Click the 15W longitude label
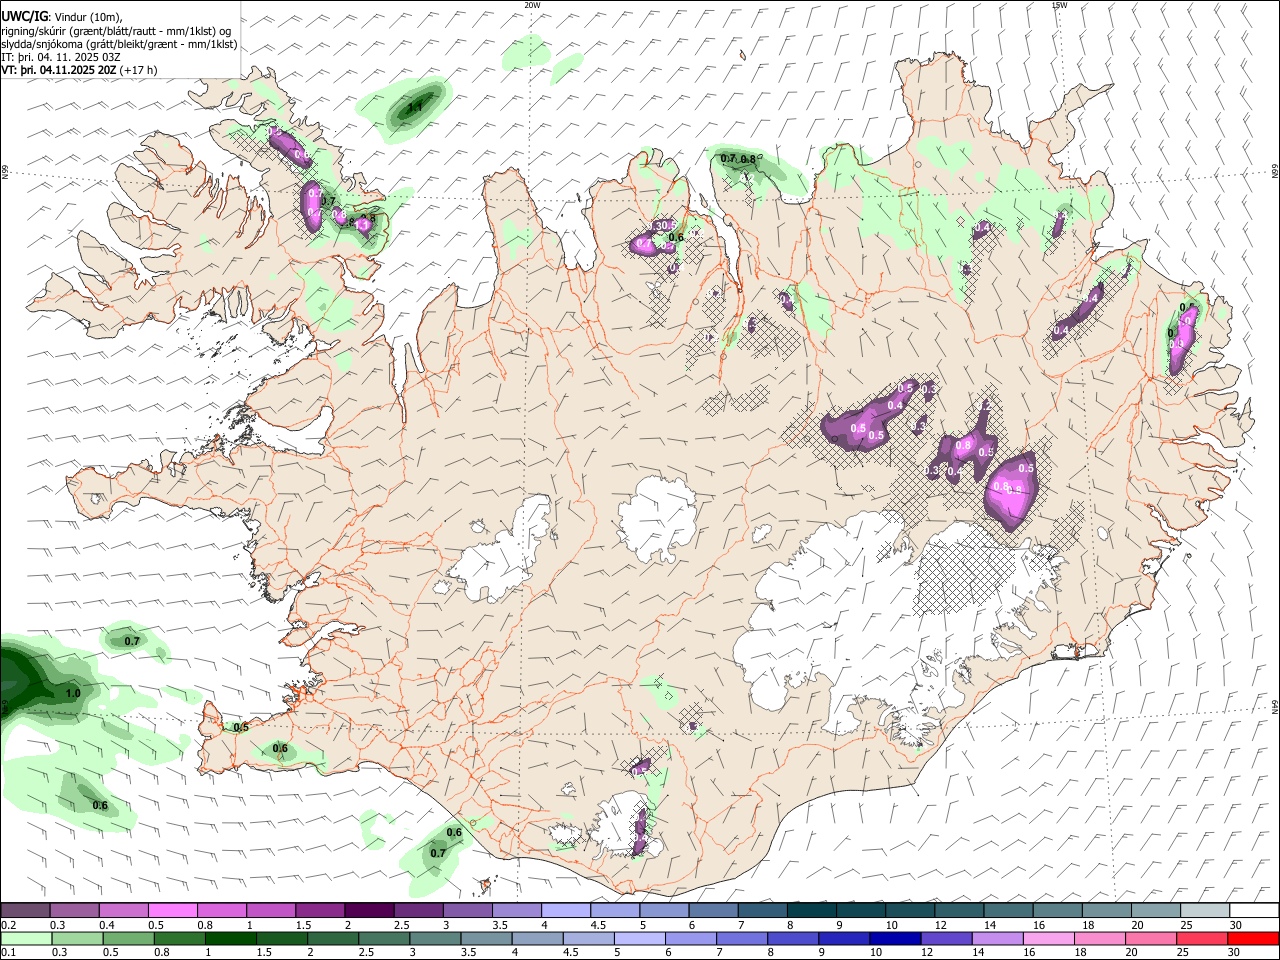This screenshot has width=1280, height=960. pyautogui.click(x=1059, y=5)
